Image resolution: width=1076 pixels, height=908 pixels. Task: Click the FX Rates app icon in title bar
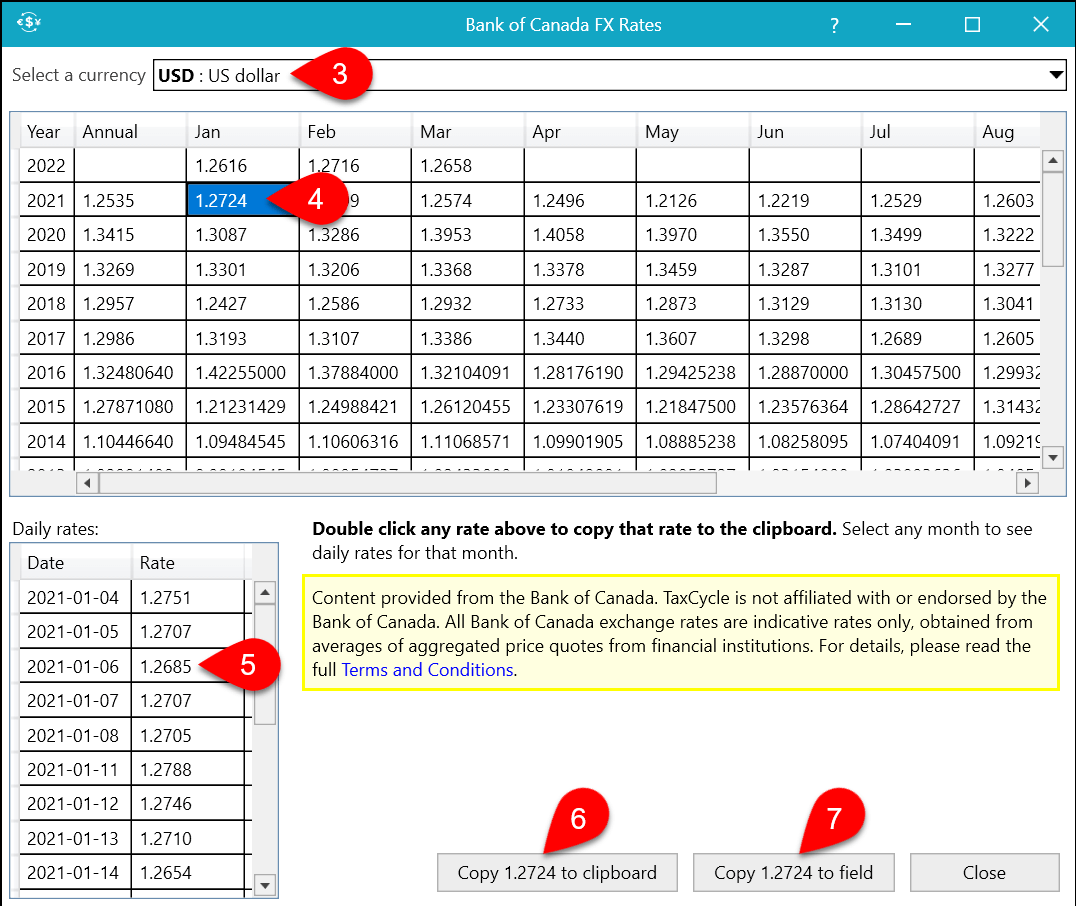coord(29,23)
